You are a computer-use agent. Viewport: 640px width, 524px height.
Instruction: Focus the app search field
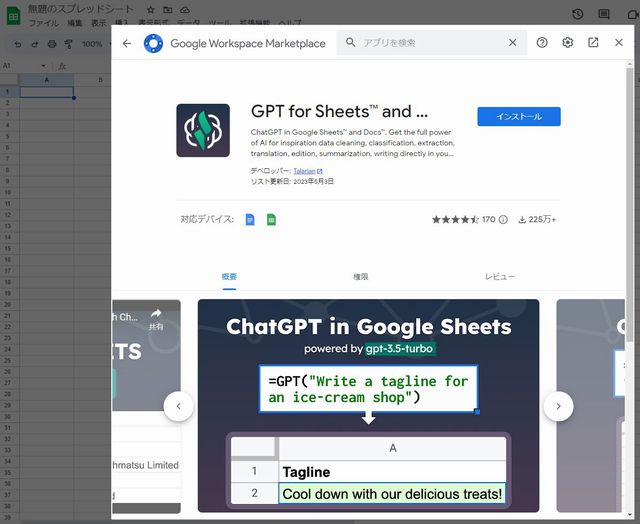(x=432, y=42)
